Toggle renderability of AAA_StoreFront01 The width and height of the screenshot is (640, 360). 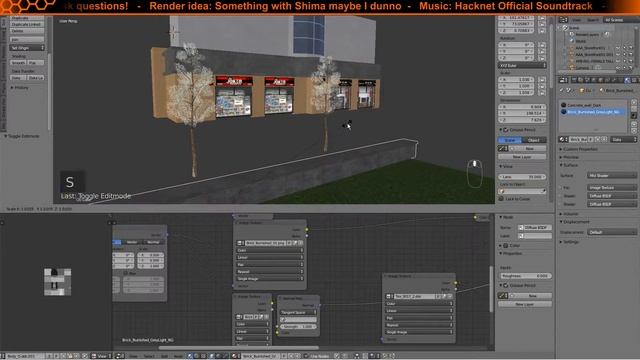click(x=631, y=48)
